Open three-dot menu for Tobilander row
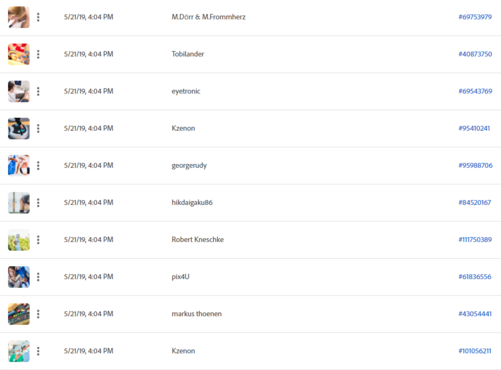Image resolution: width=501 pixels, height=370 pixels. point(38,54)
